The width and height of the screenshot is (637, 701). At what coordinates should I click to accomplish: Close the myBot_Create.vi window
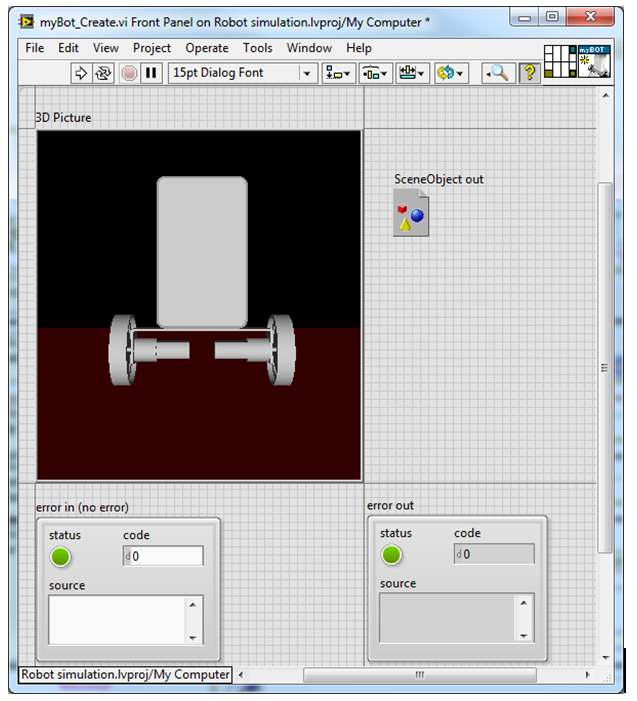pyautogui.click(x=591, y=17)
